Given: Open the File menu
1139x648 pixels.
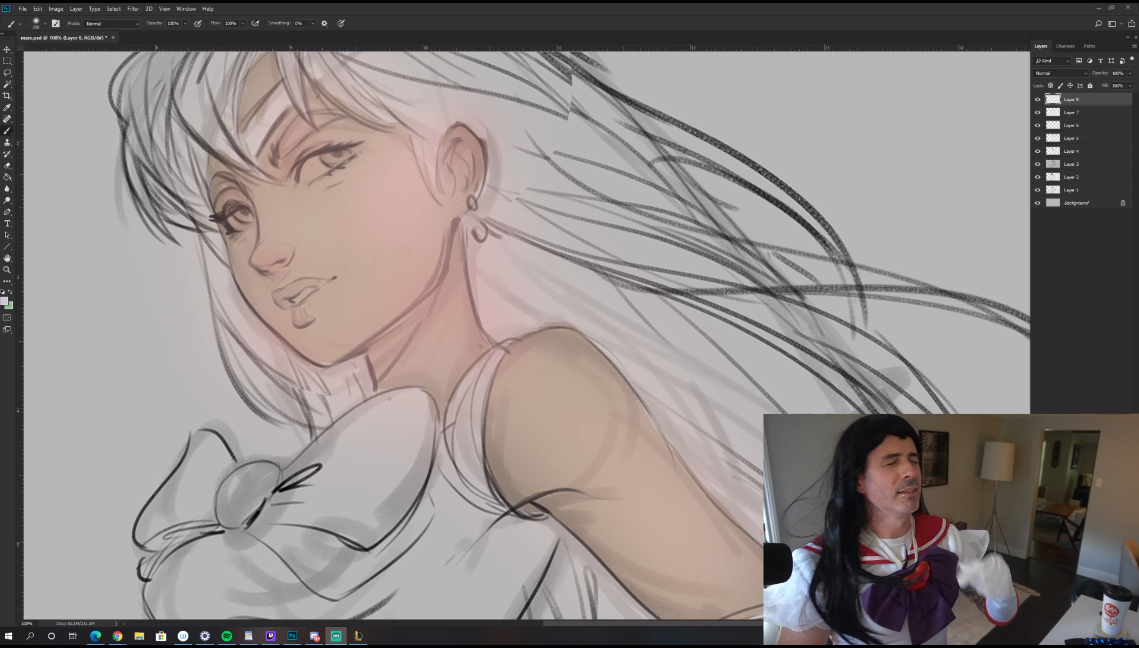Looking at the screenshot, I should [x=23, y=9].
